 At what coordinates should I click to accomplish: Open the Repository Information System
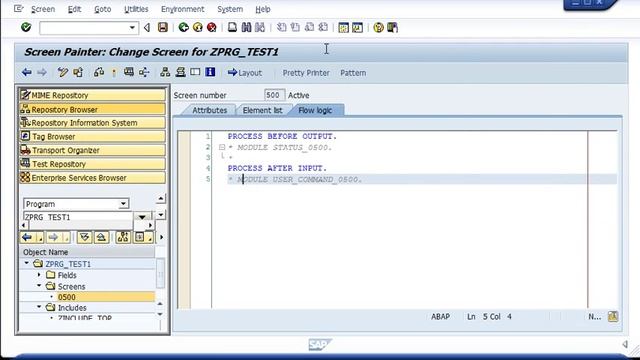click(x=92, y=122)
